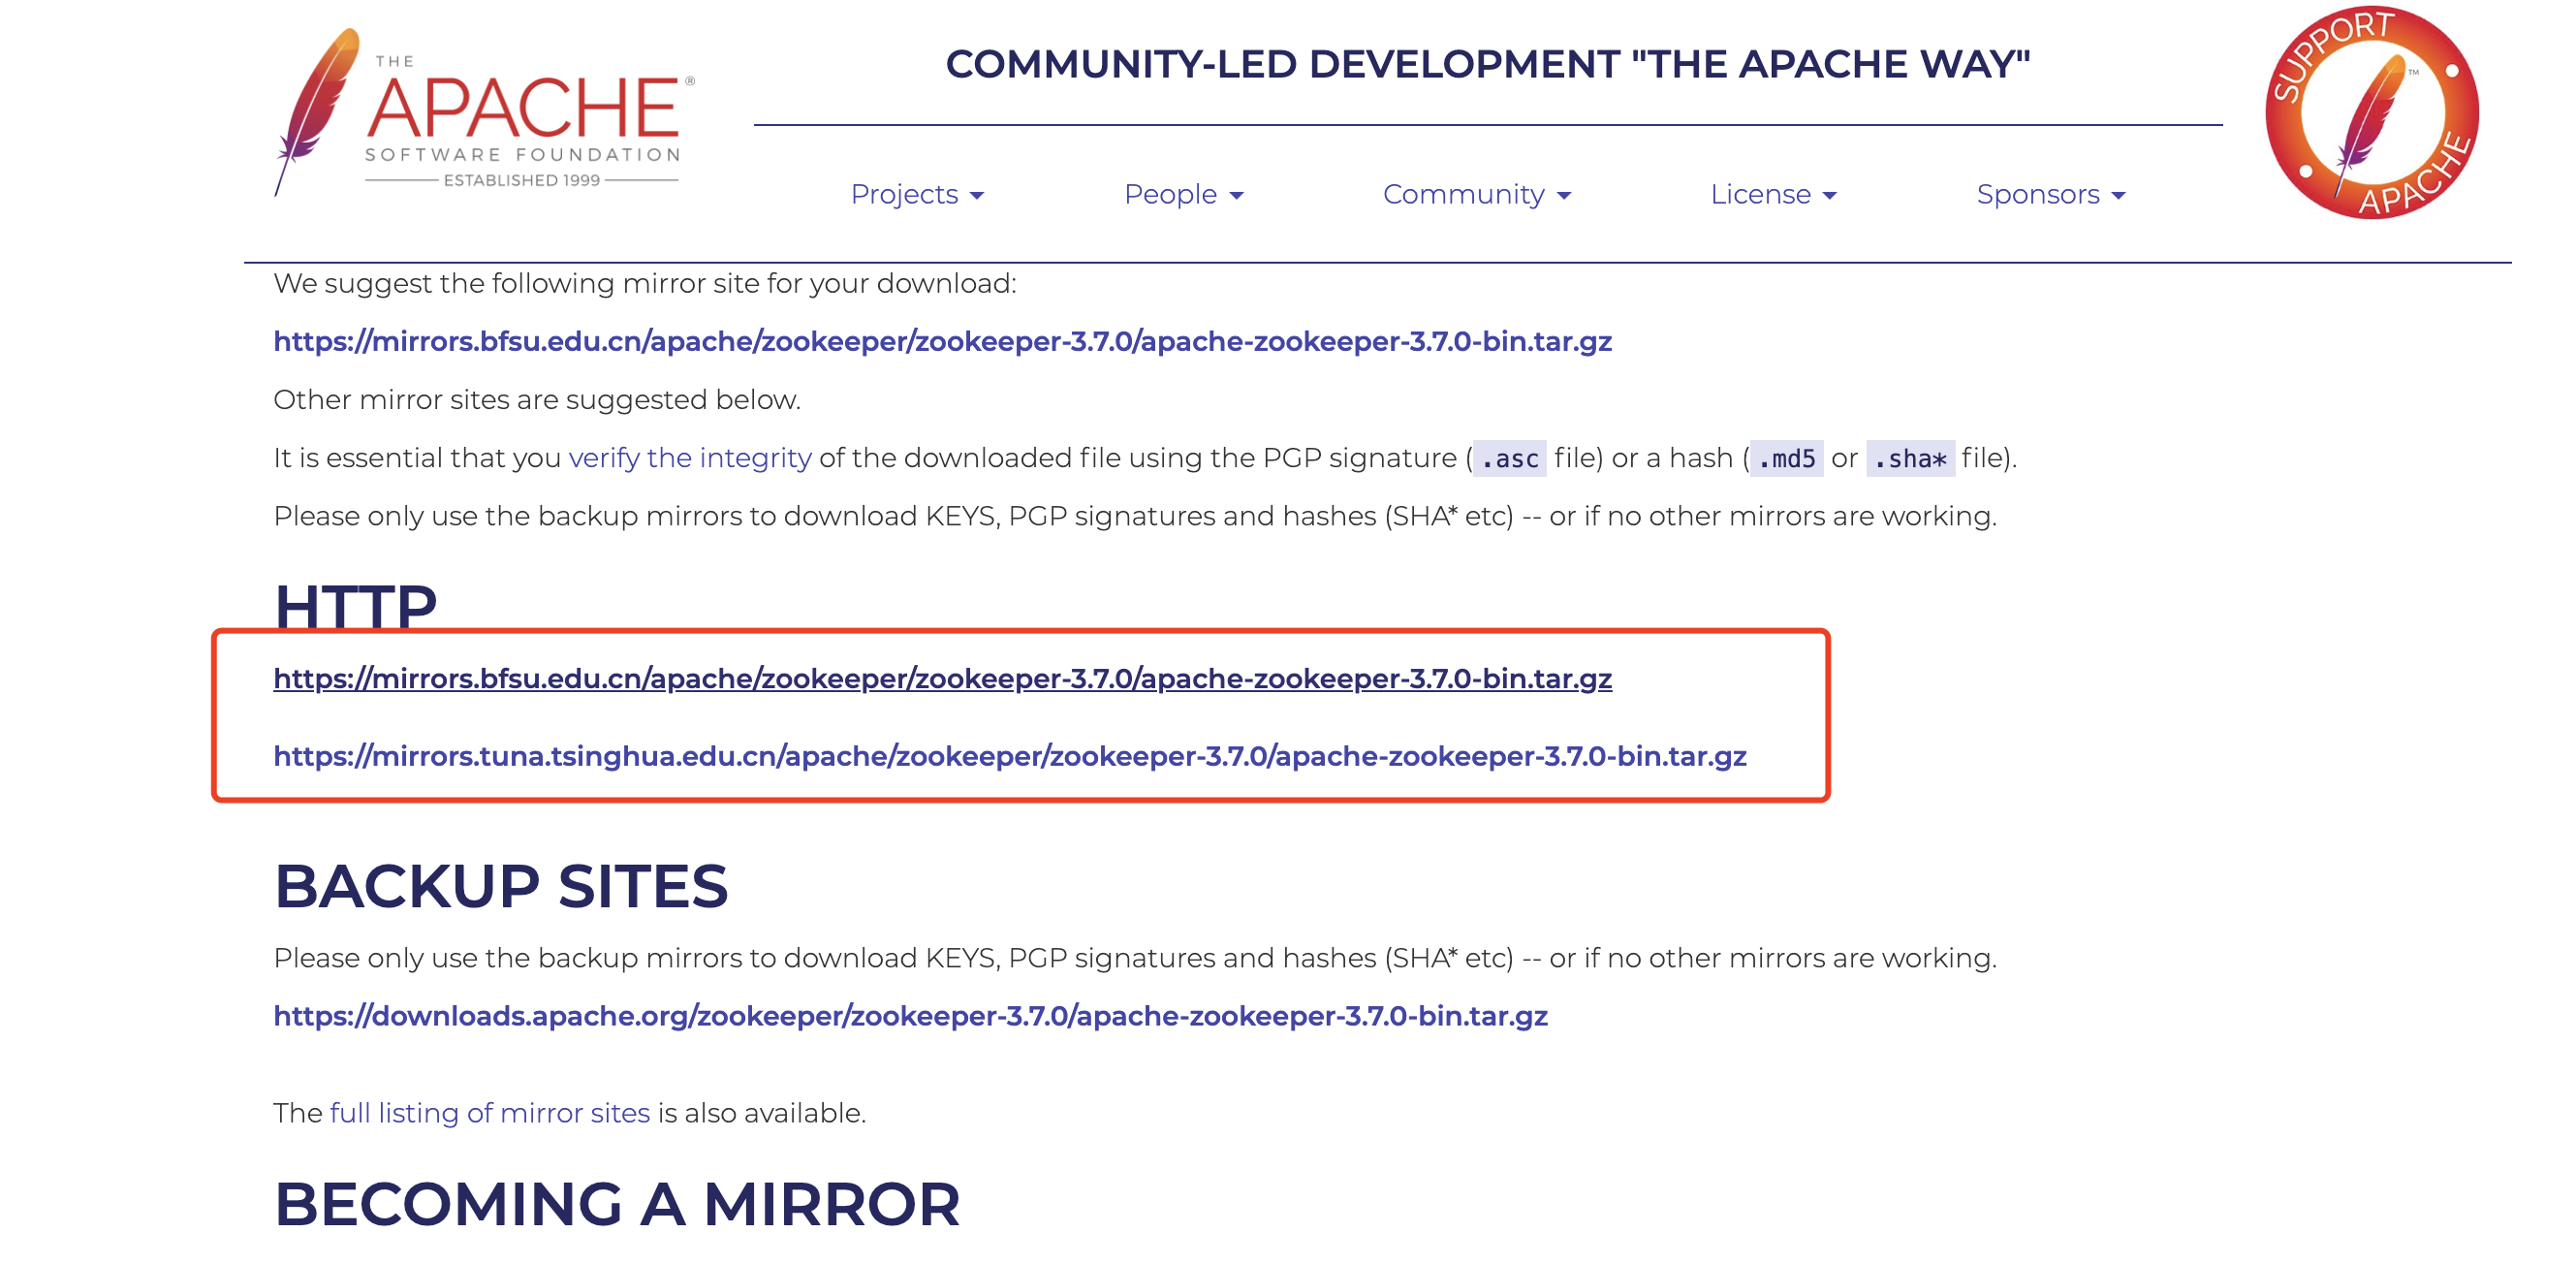Open the Community dropdown
The height and width of the screenshot is (1264, 2576).
[1463, 194]
